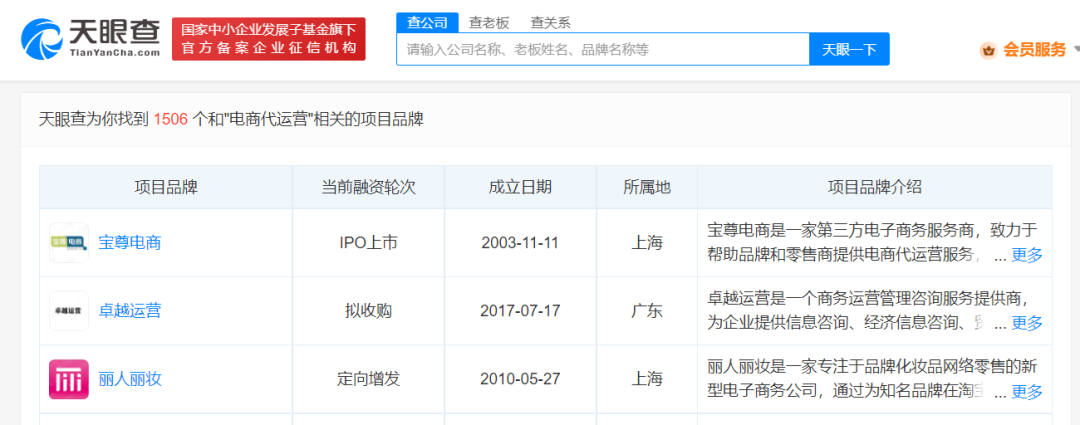The width and height of the screenshot is (1080, 425).
Task: Click the red 官方备案企业征信机构 banner
Action: tap(269, 39)
